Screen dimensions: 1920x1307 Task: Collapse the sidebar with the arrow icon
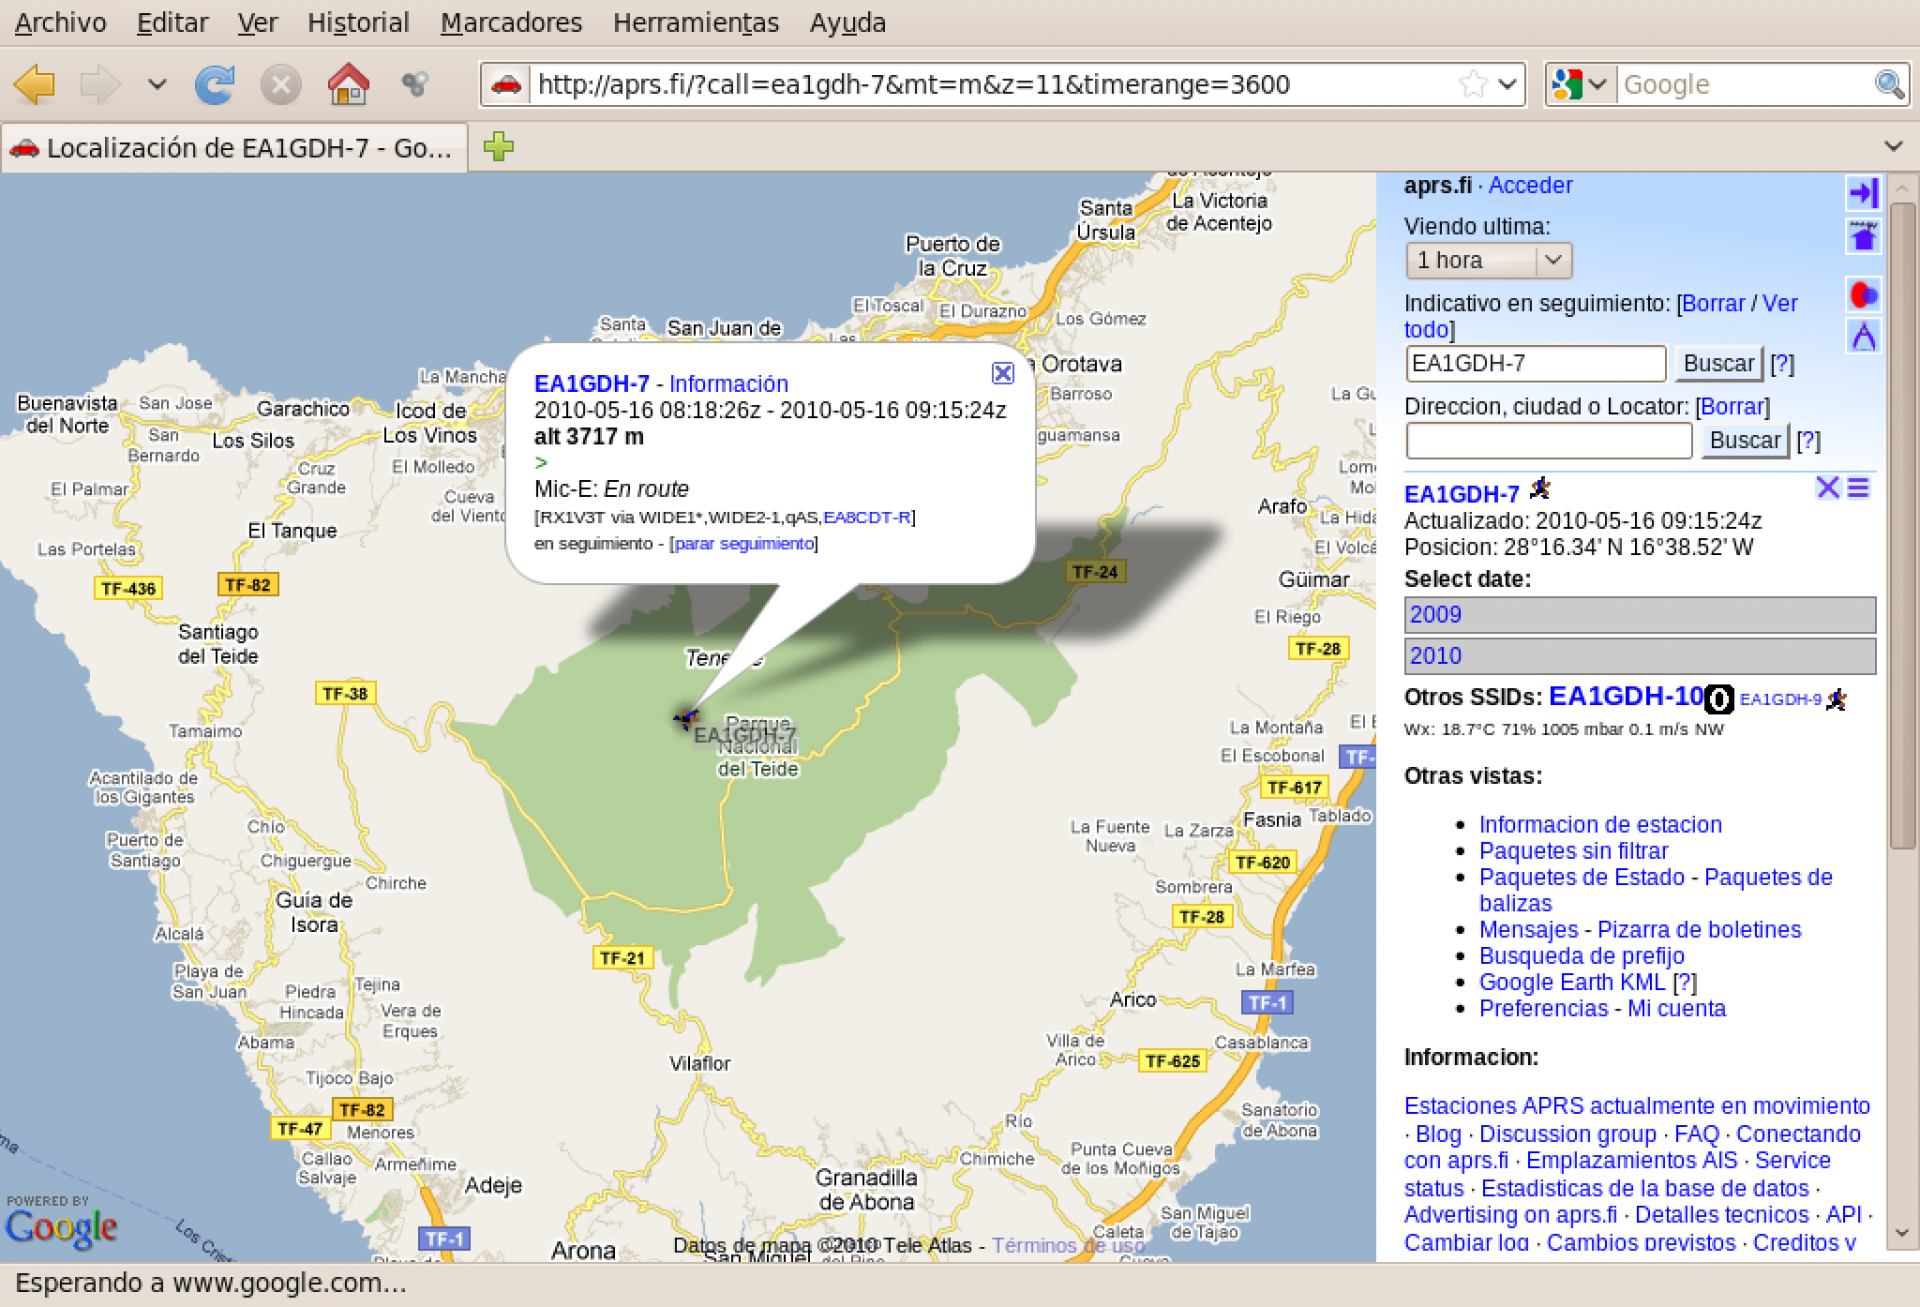[1863, 192]
